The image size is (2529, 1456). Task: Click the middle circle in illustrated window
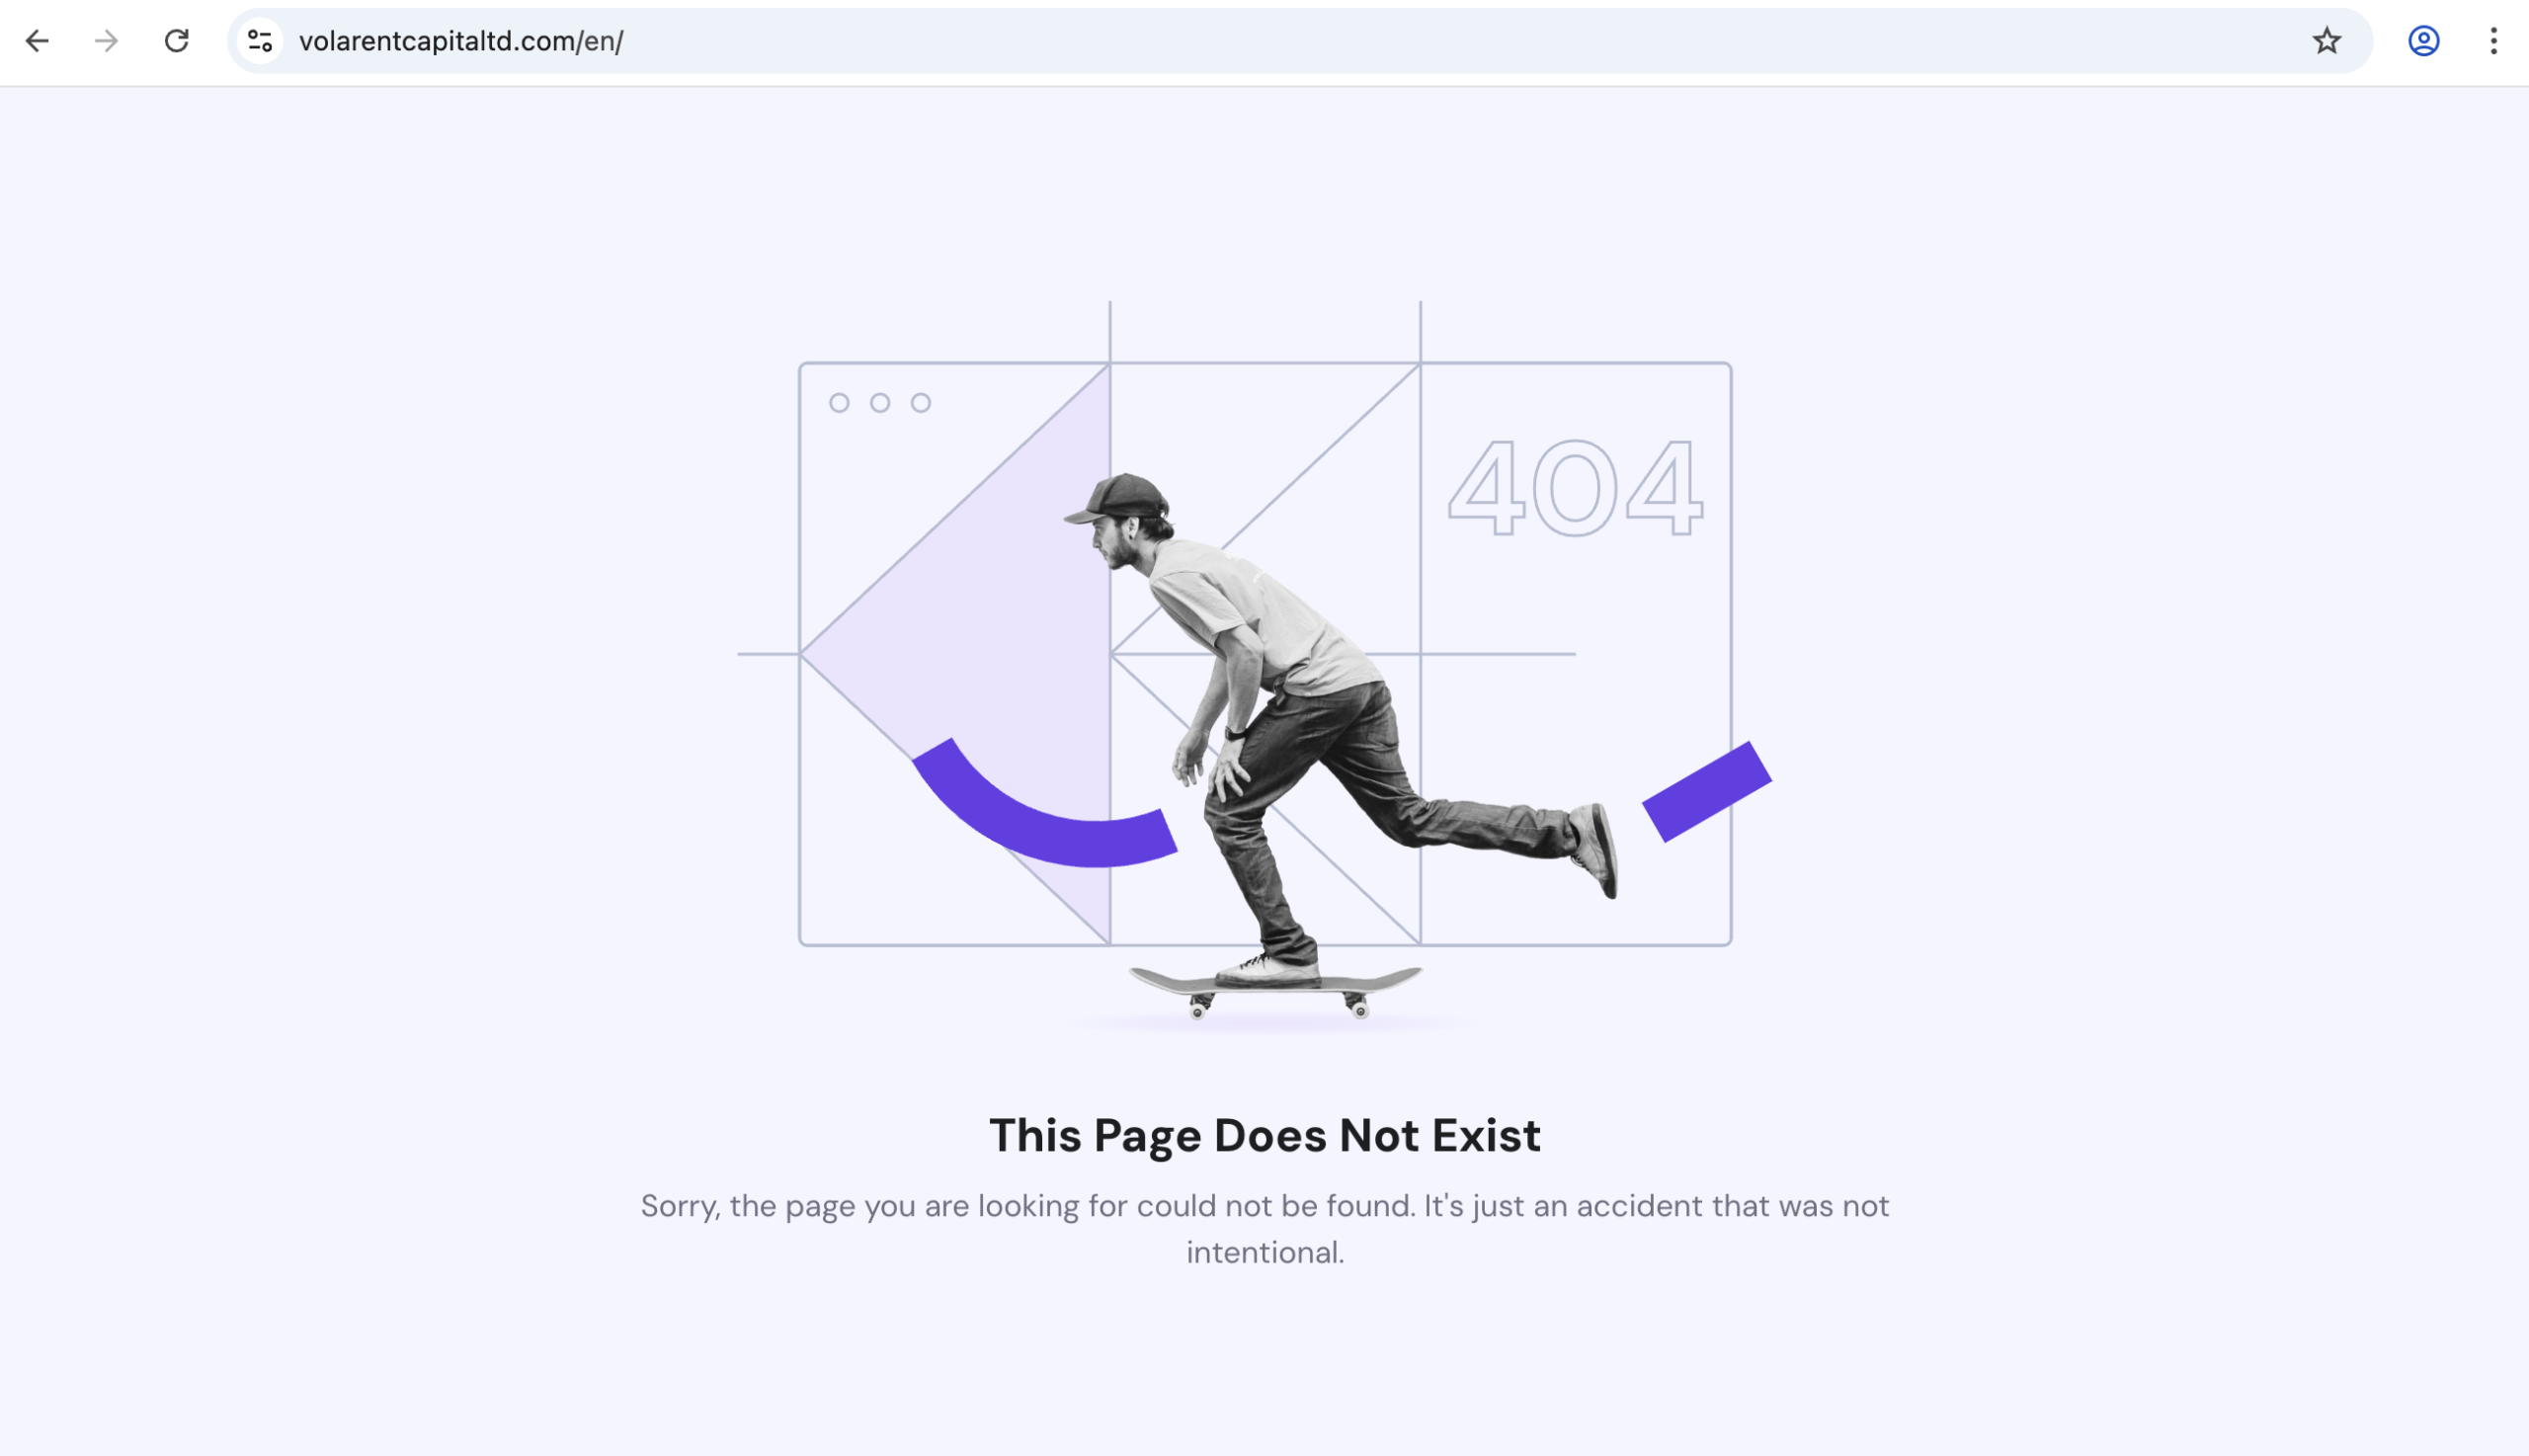[x=880, y=403]
